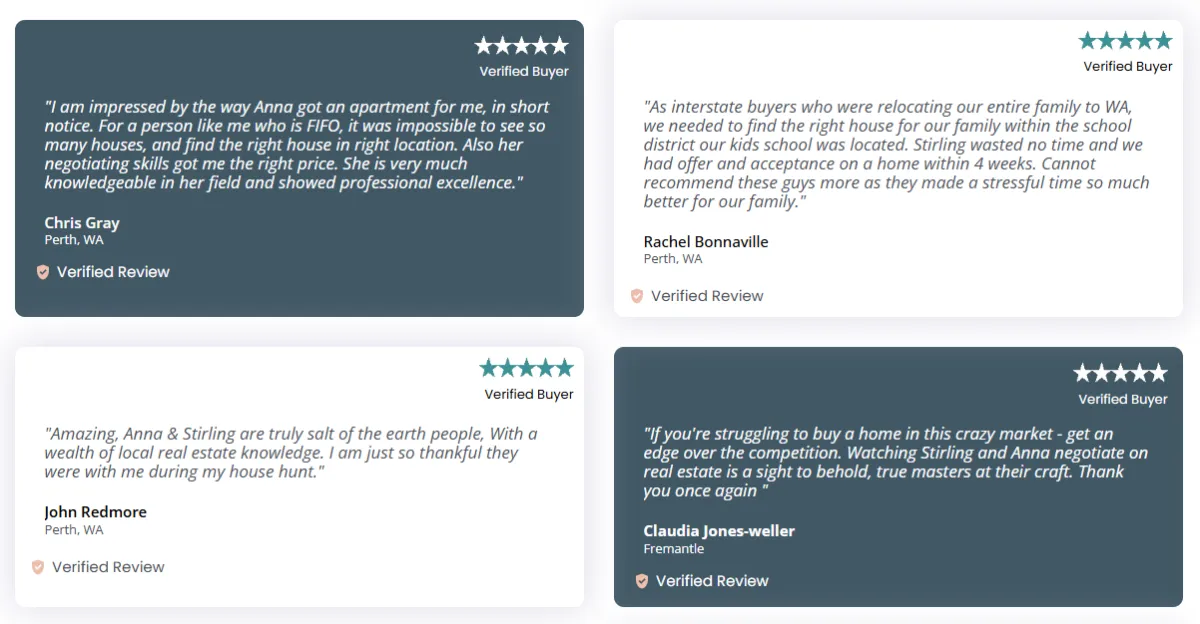Select the reviewer name Rachel Bonnaville
Image resolution: width=1200 pixels, height=624 pixels.
click(706, 242)
